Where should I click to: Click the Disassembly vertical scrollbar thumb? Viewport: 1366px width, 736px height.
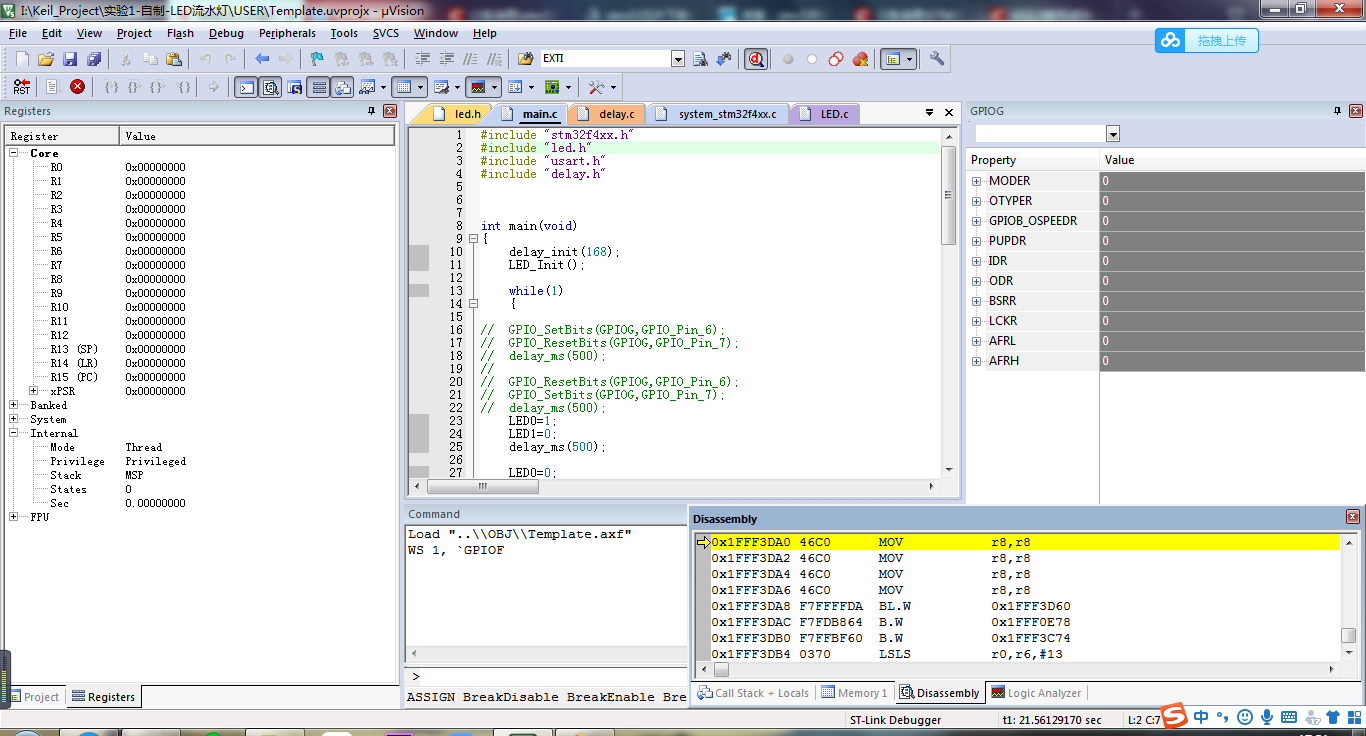tap(1349, 635)
